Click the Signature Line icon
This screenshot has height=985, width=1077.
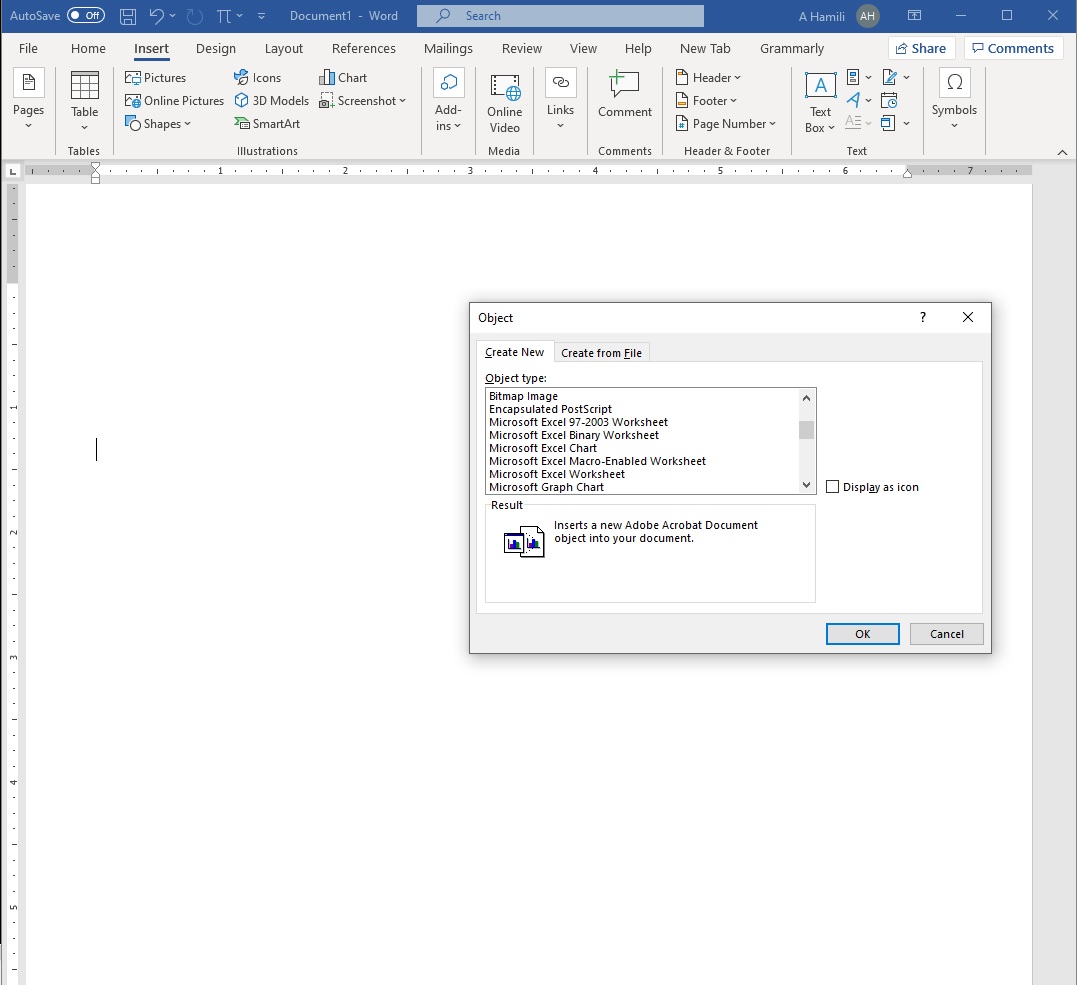coord(889,77)
